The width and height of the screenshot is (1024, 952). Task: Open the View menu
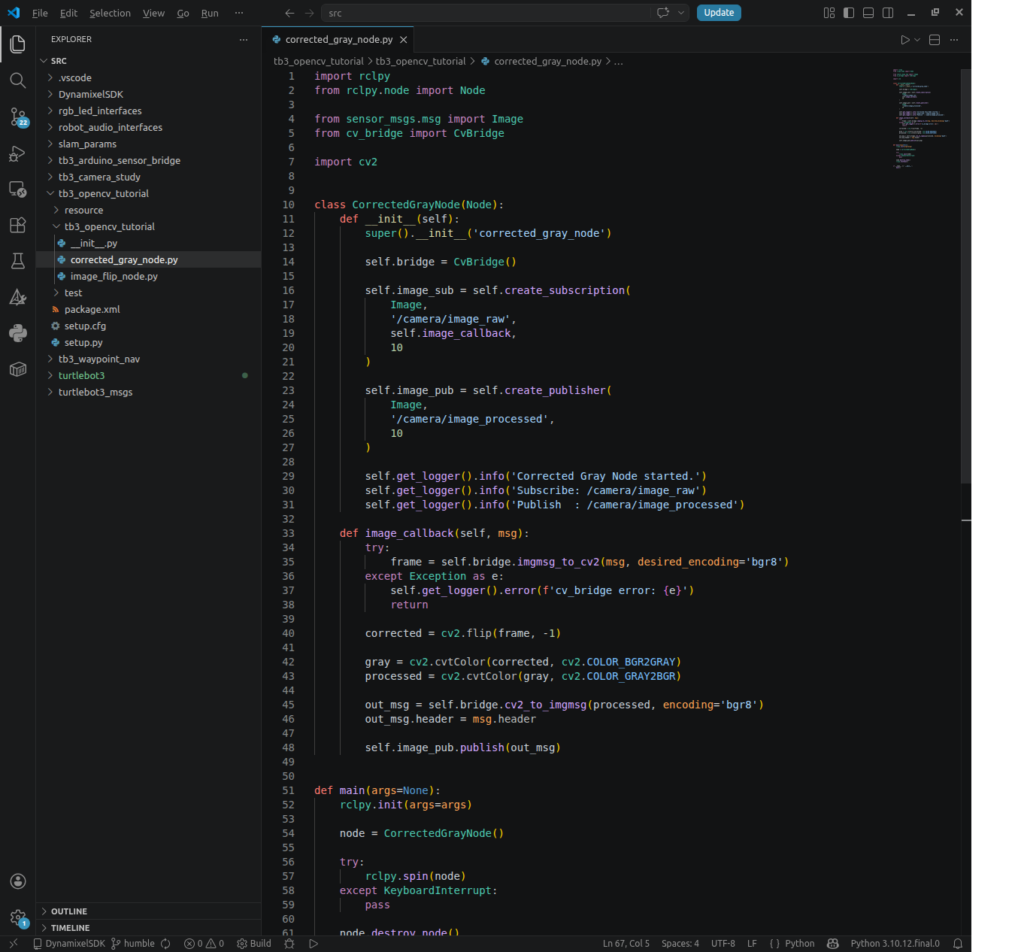pos(153,13)
